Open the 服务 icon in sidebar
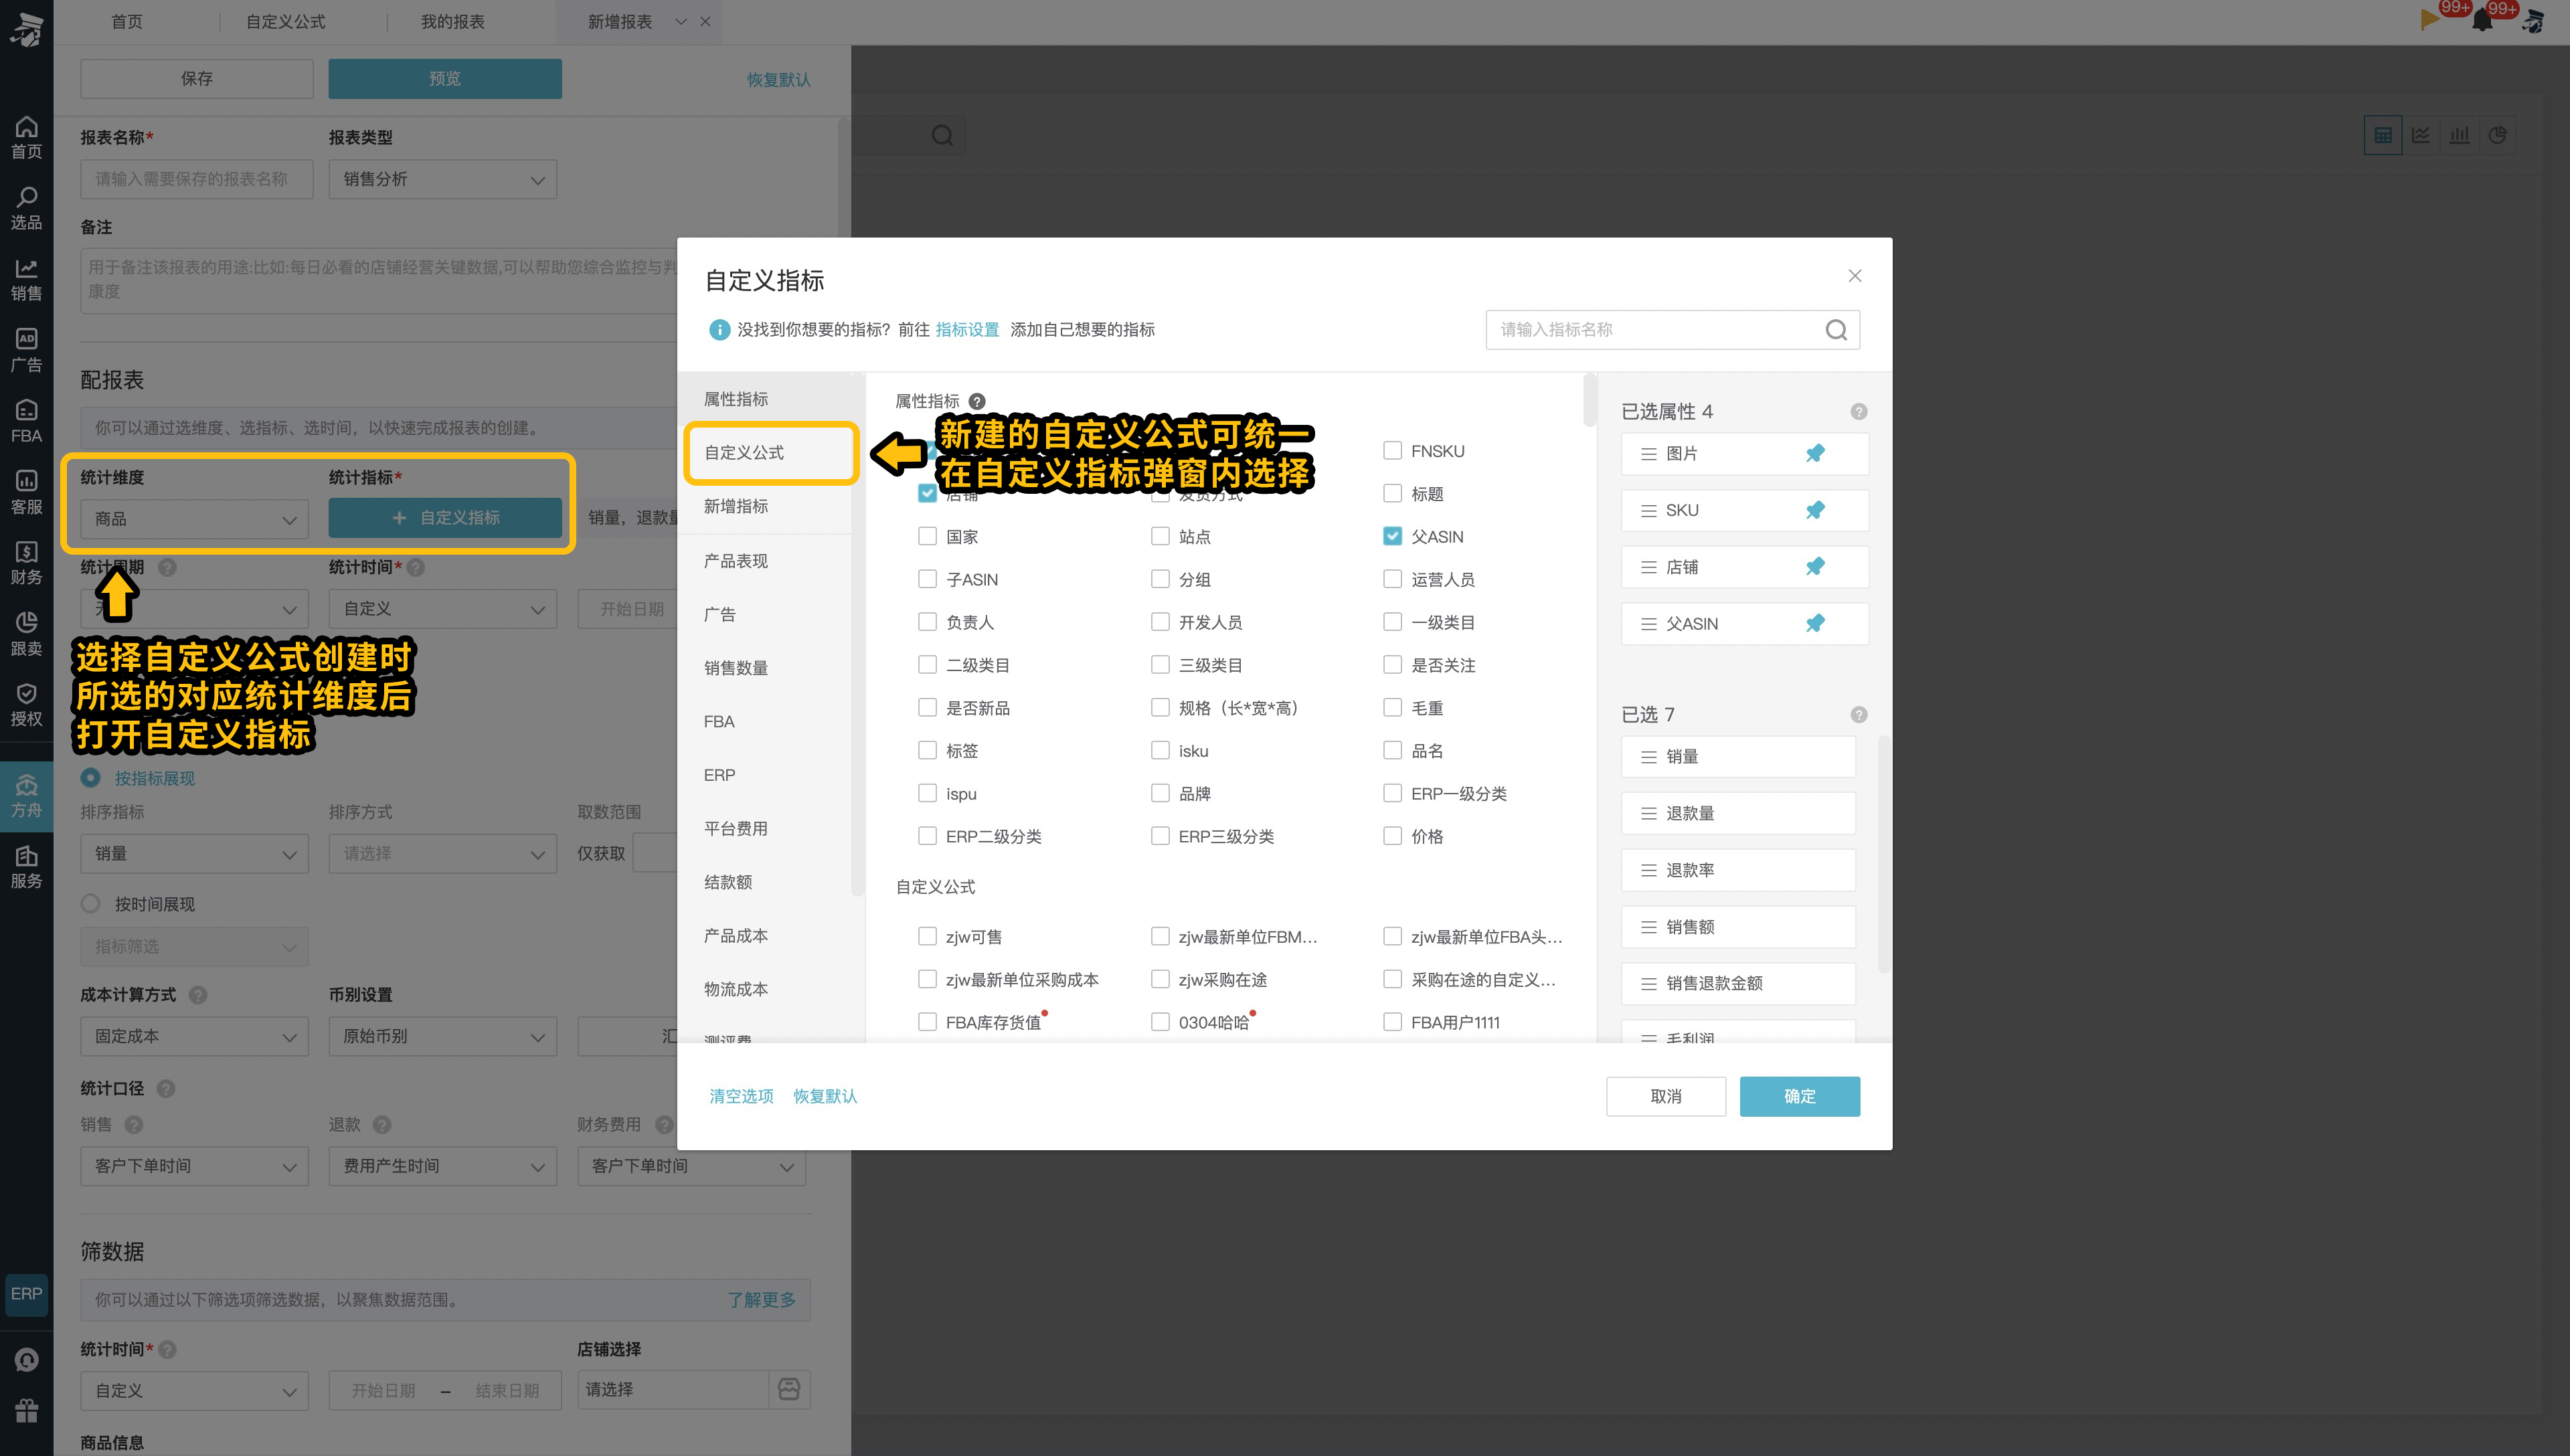This screenshot has height=1456, width=2570. [27, 856]
